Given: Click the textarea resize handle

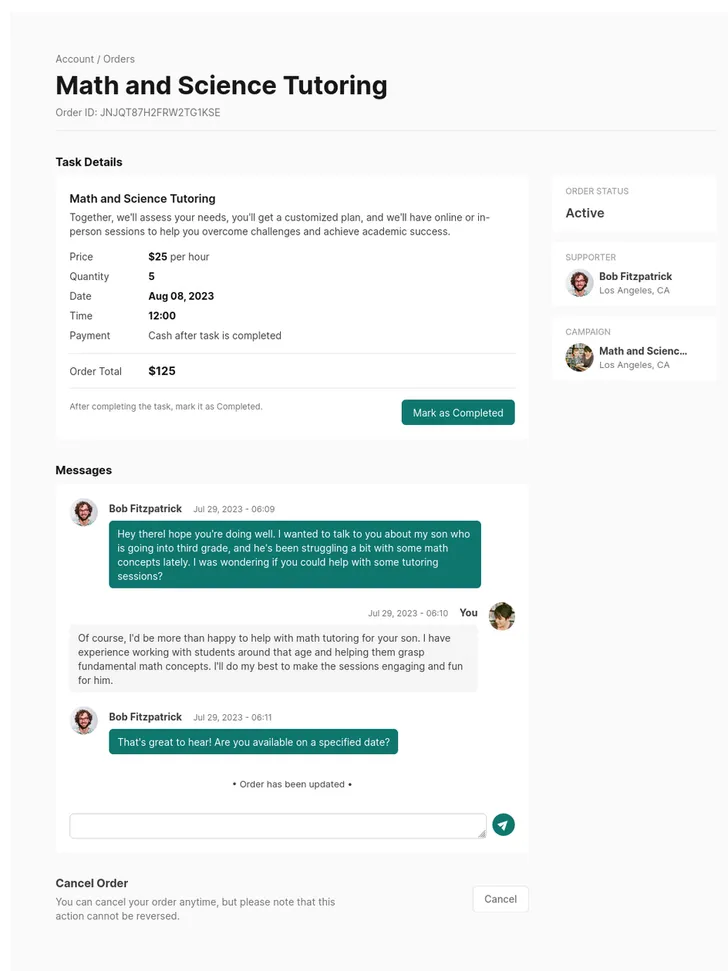Looking at the screenshot, I should (481, 833).
